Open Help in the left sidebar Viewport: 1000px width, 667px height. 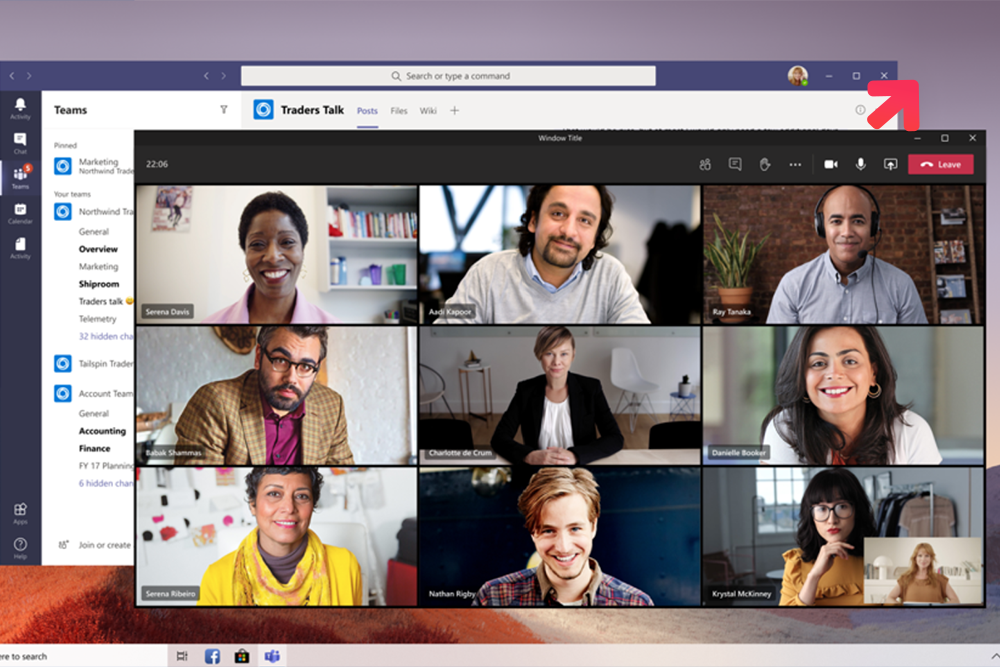pos(20,548)
